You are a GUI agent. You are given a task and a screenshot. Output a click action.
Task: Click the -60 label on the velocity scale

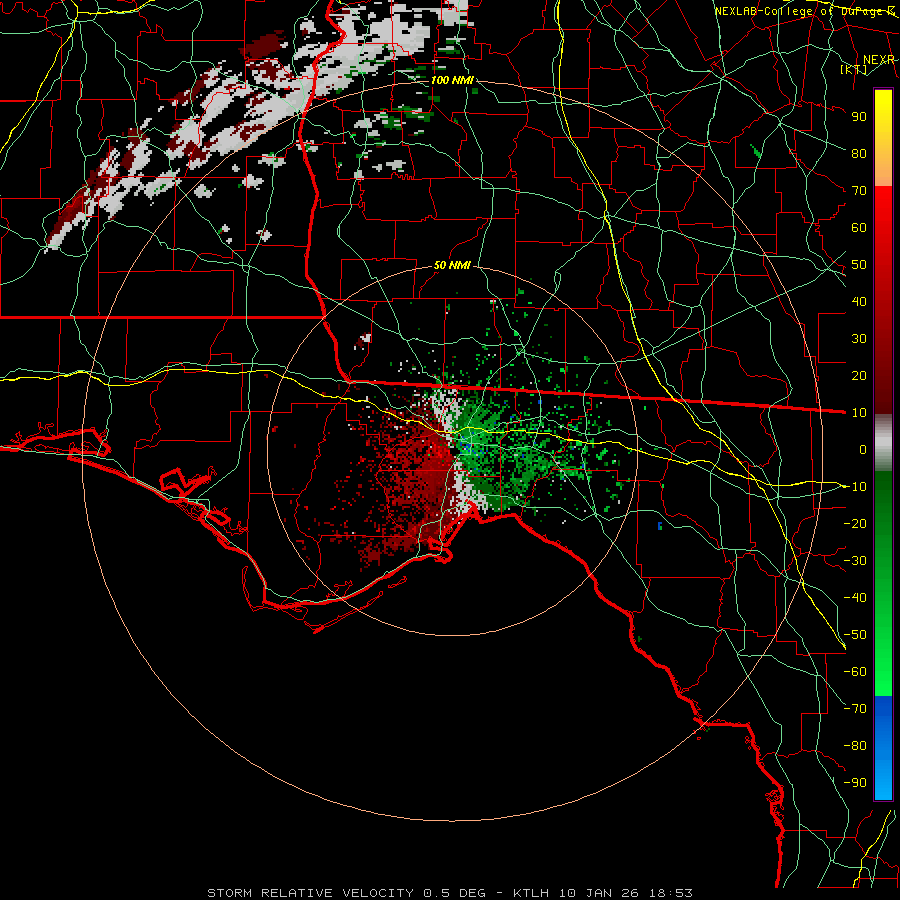pyautogui.click(x=855, y=672)
